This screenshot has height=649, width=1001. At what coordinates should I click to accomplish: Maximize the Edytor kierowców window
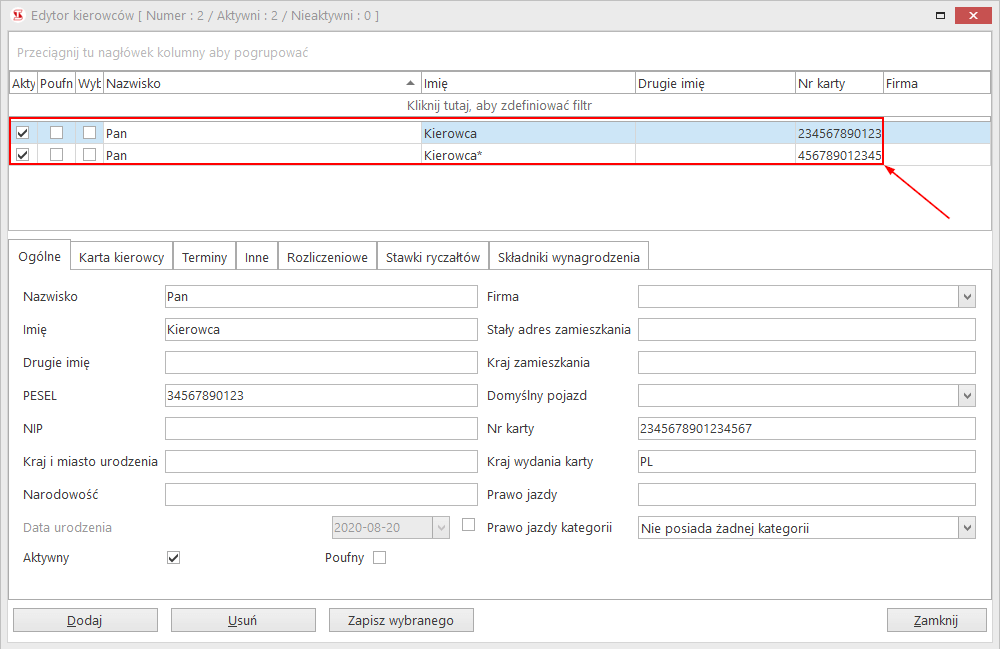pos(940,16)
